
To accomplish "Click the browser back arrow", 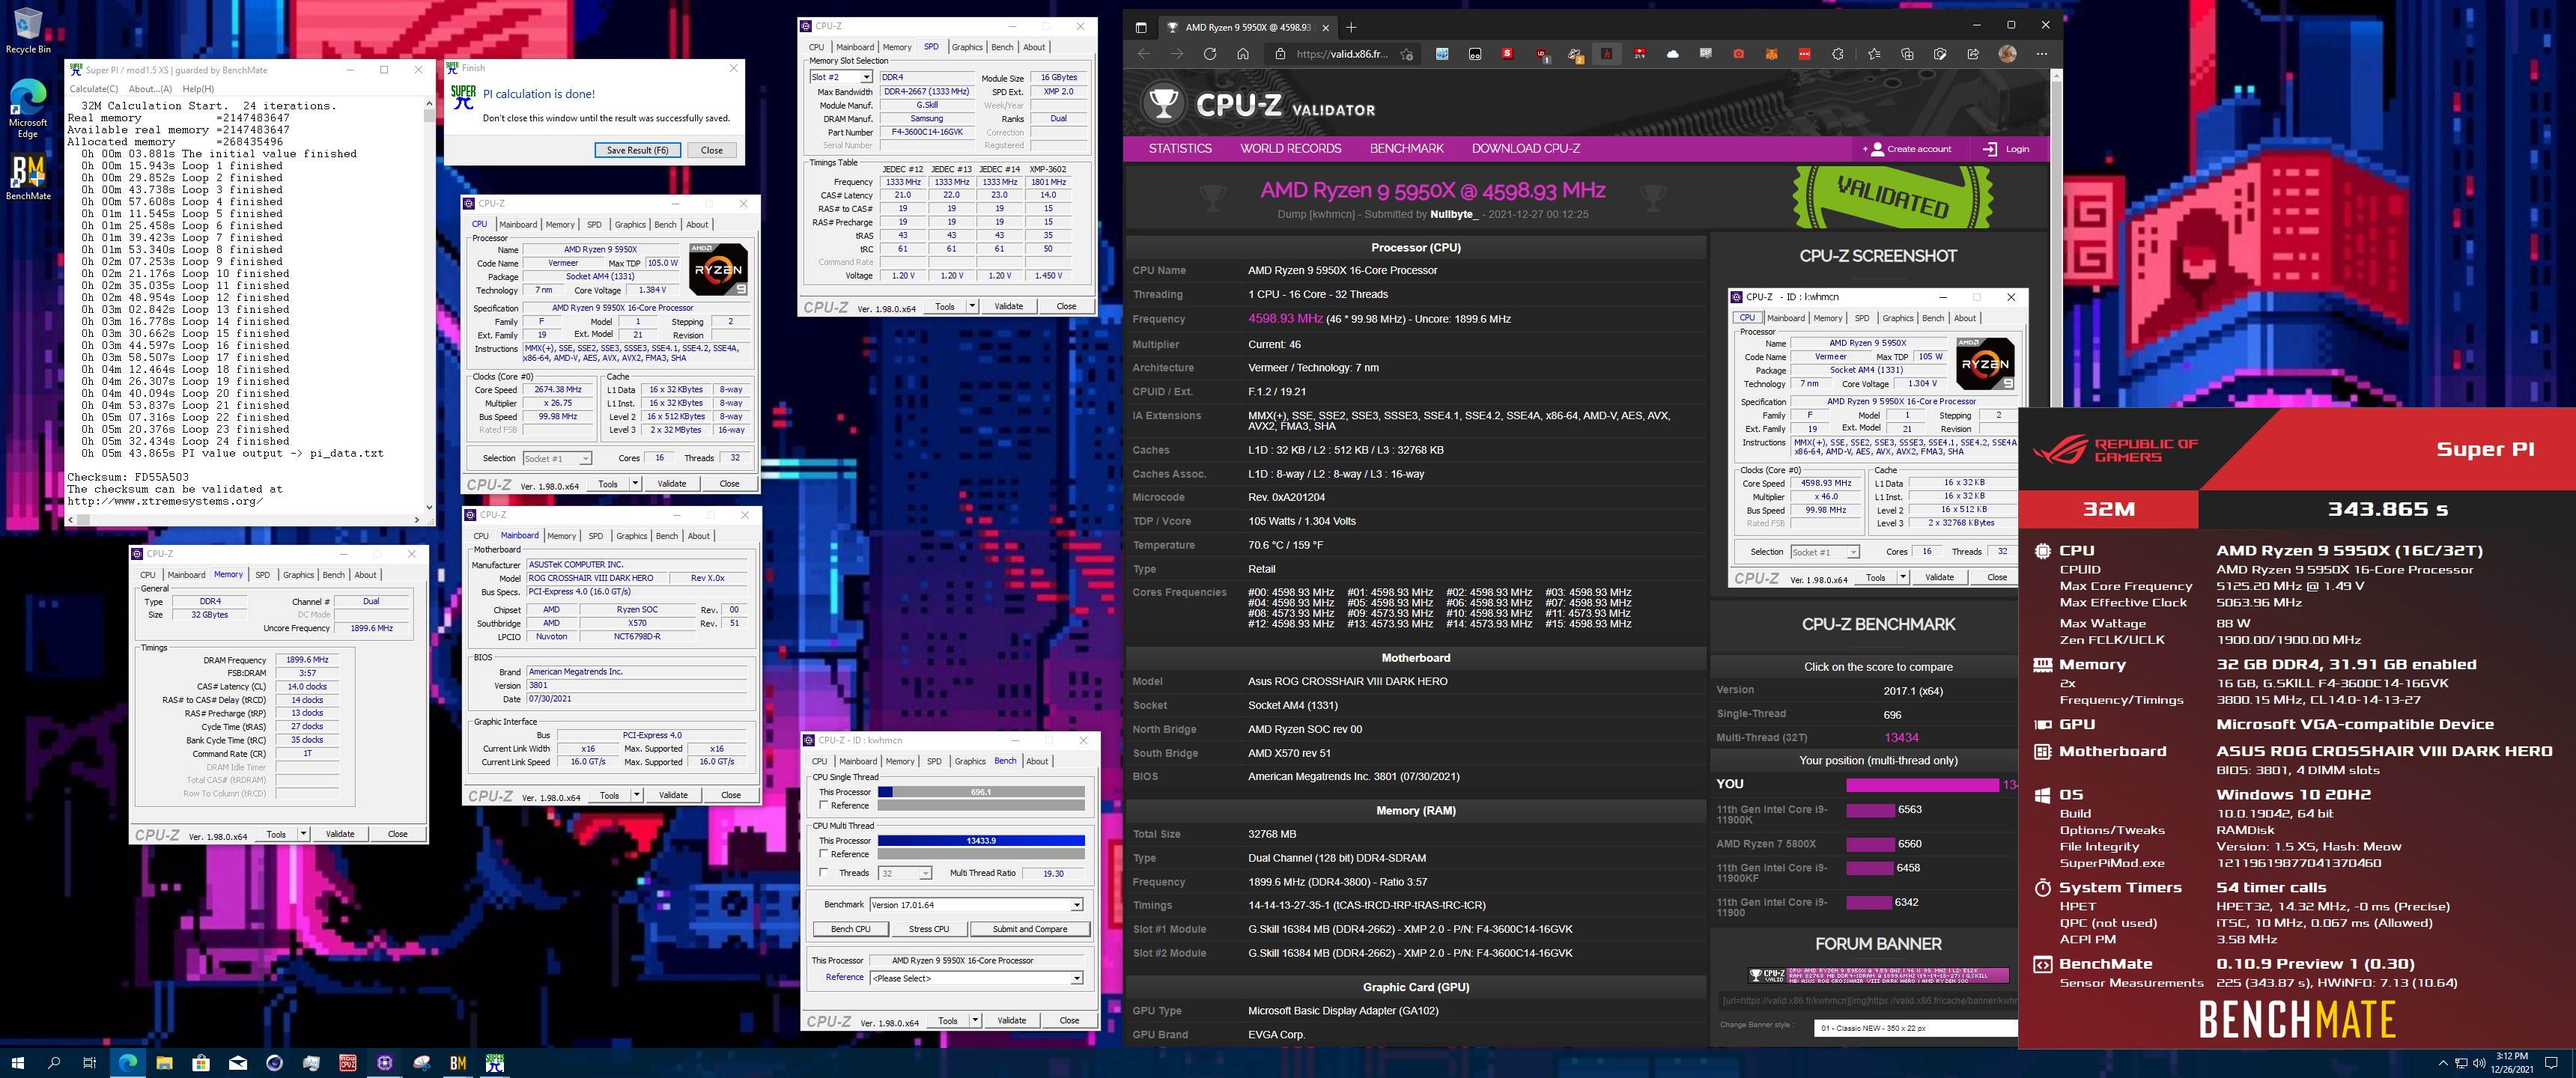I will pyautogui.click(x=1144, y=54).
